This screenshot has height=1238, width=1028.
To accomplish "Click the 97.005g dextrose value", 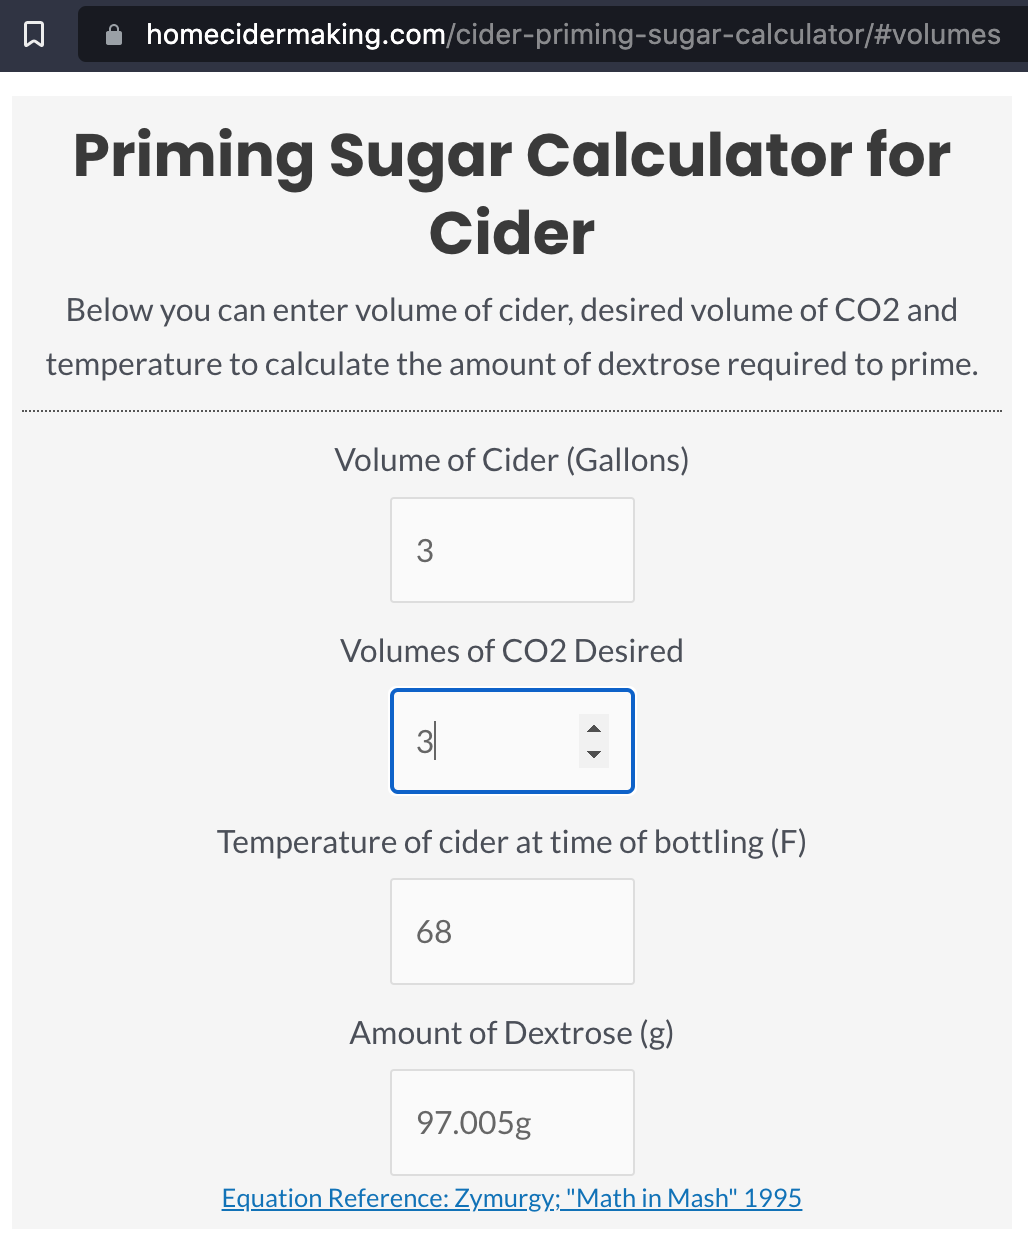I will pyautogui.click(x=474, y=1123).
